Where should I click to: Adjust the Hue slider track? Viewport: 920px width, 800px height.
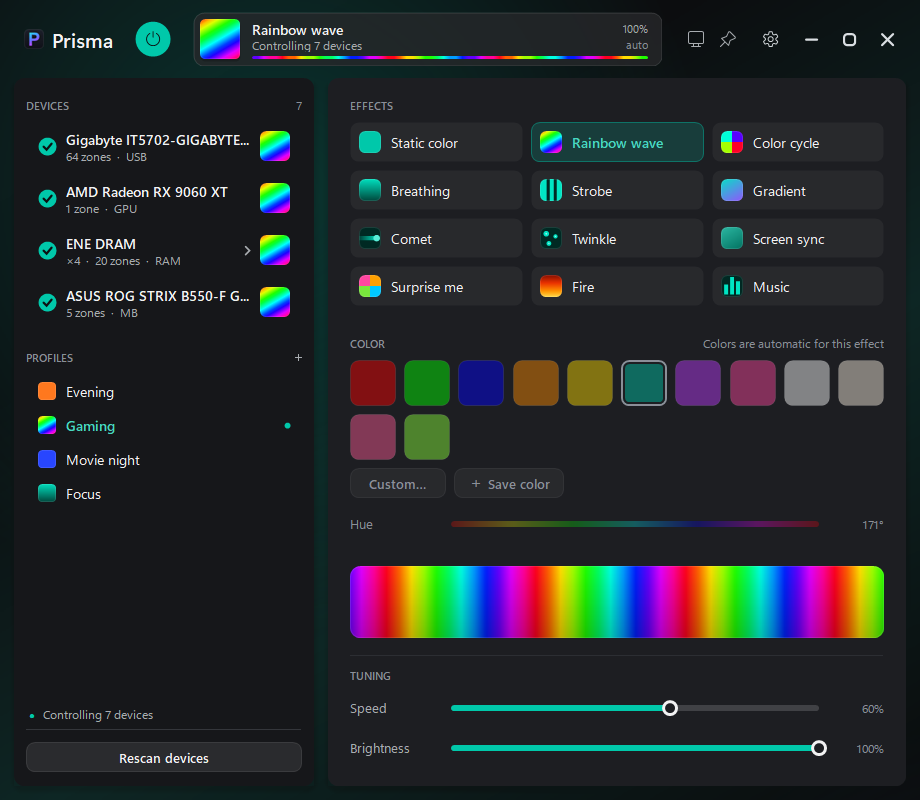(x=635, y=524)
